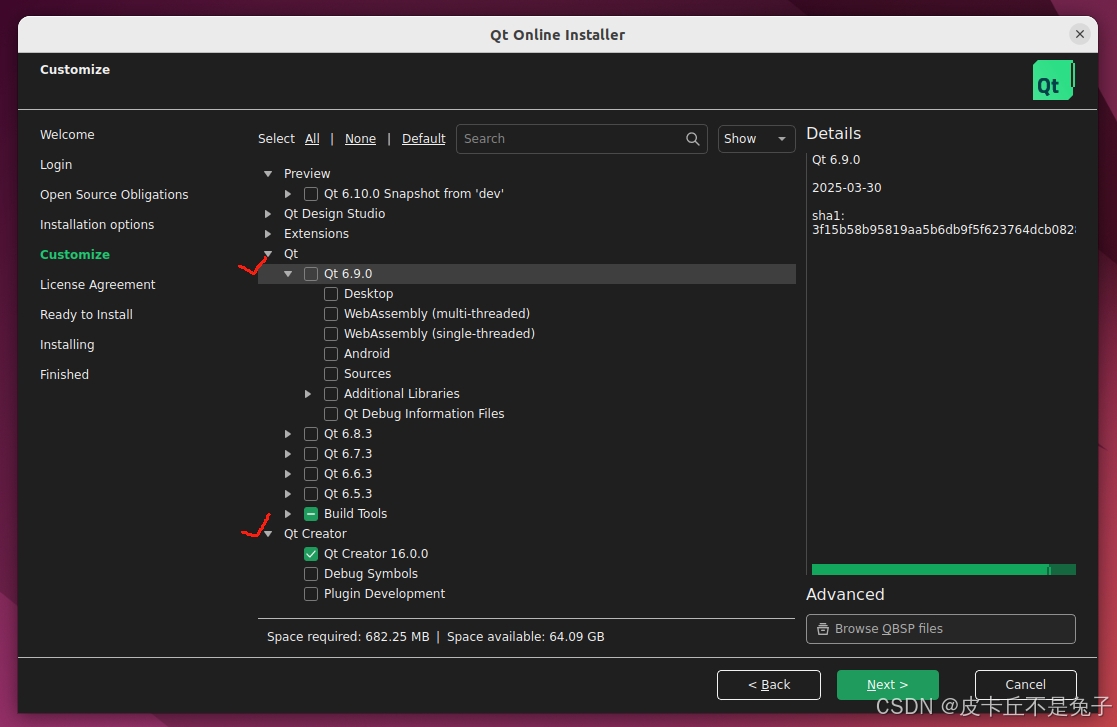Check the Qt 6.8.3 checkbox
This screenshot has width=1117, height=727.
[311, 434]
